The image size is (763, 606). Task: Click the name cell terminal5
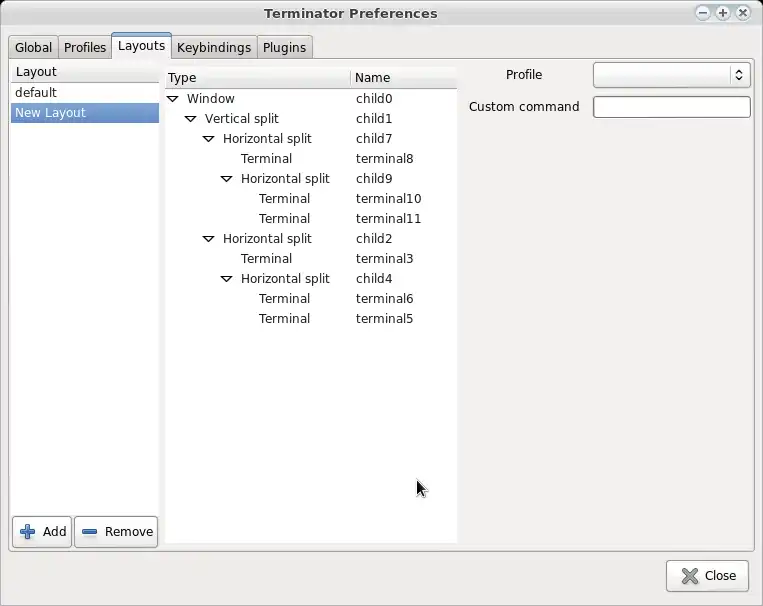tap(384, 318)
